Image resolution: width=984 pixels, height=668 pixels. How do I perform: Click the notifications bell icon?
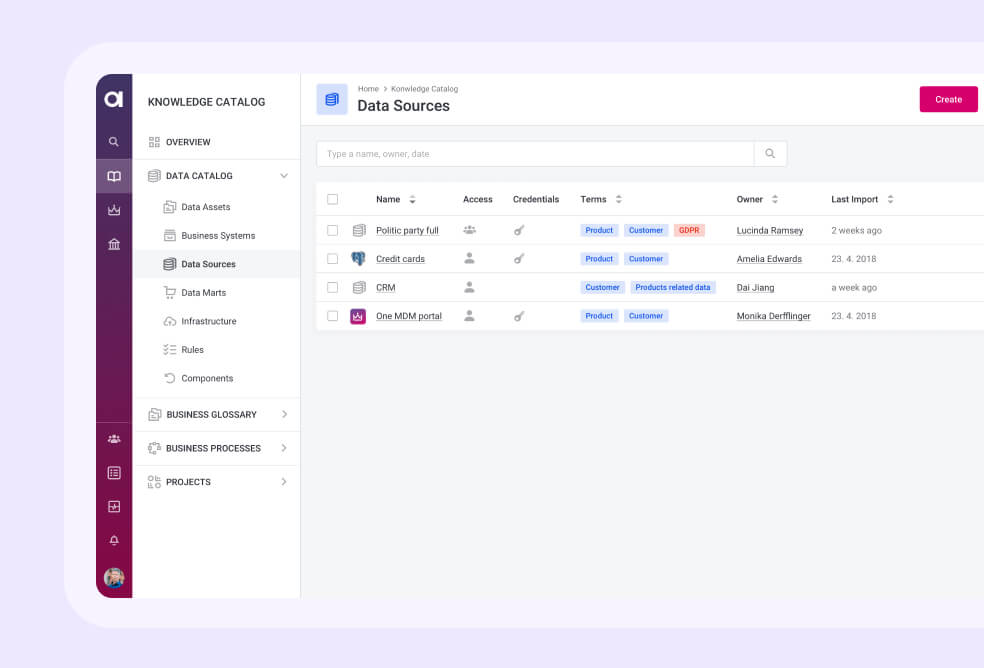tap(114, 541)
